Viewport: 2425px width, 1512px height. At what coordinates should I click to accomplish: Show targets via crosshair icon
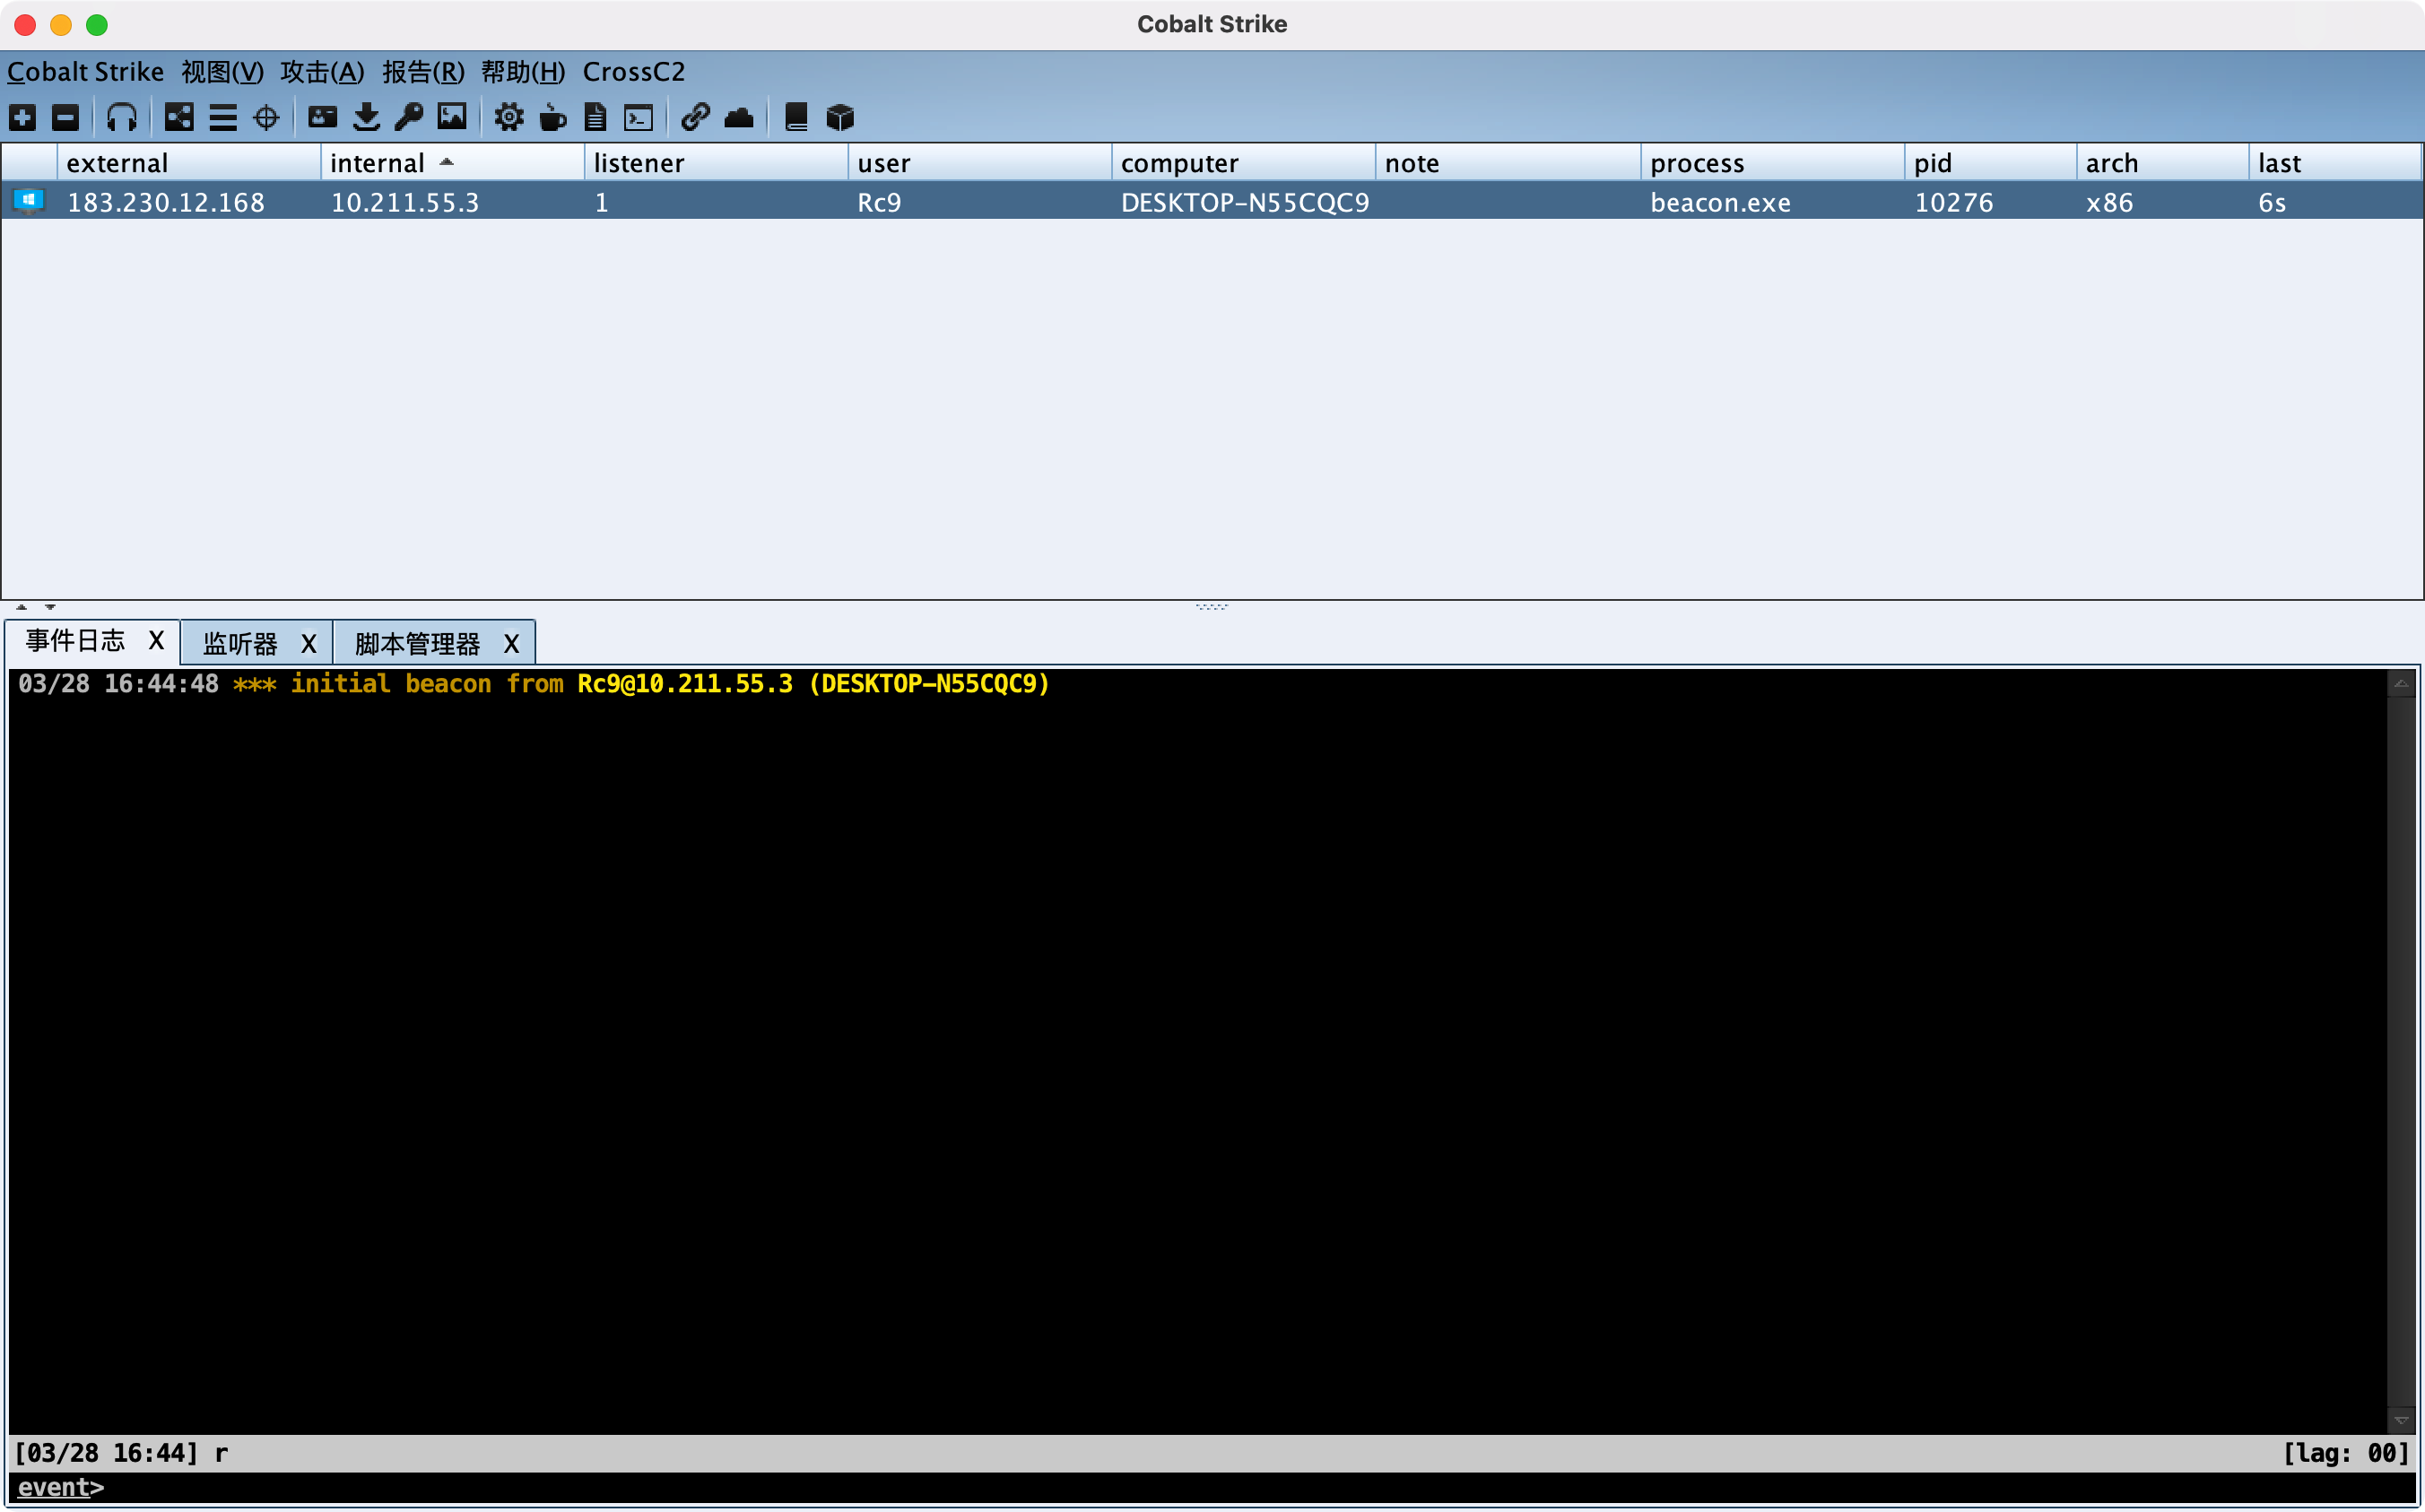tap(266, 118)
